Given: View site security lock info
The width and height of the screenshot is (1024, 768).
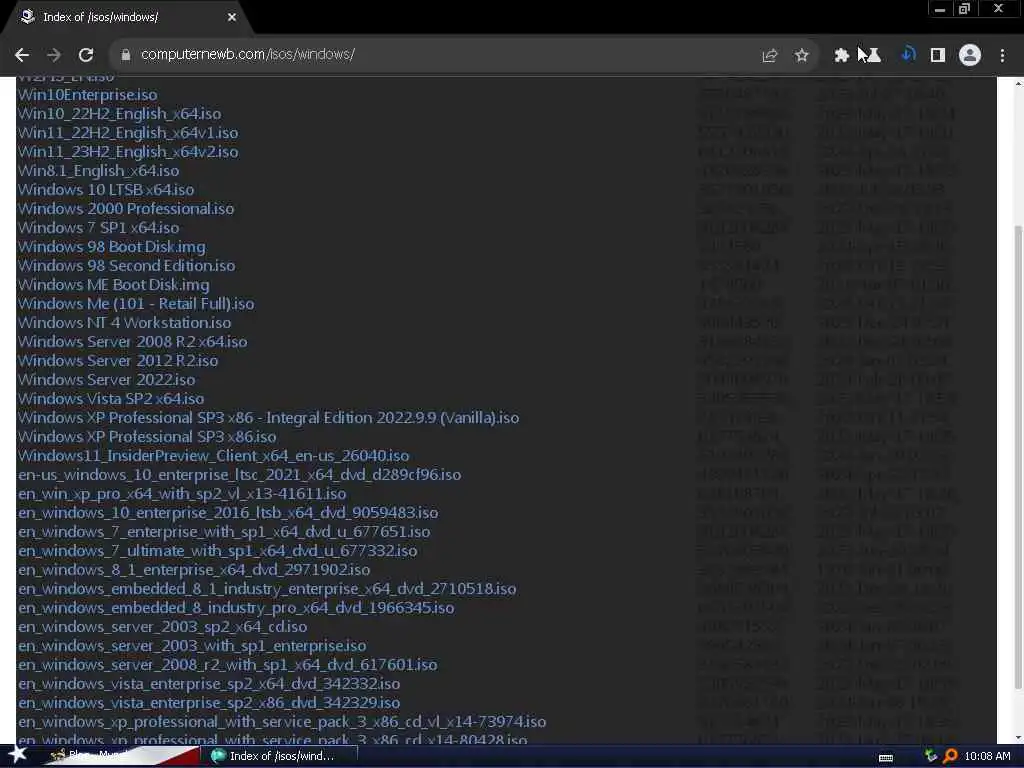Looking at the screenshot, I should [125, 55].
